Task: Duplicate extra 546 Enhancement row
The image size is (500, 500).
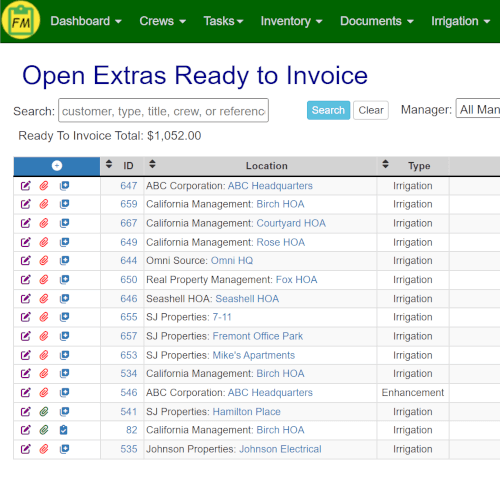Action: click(64, 392)
